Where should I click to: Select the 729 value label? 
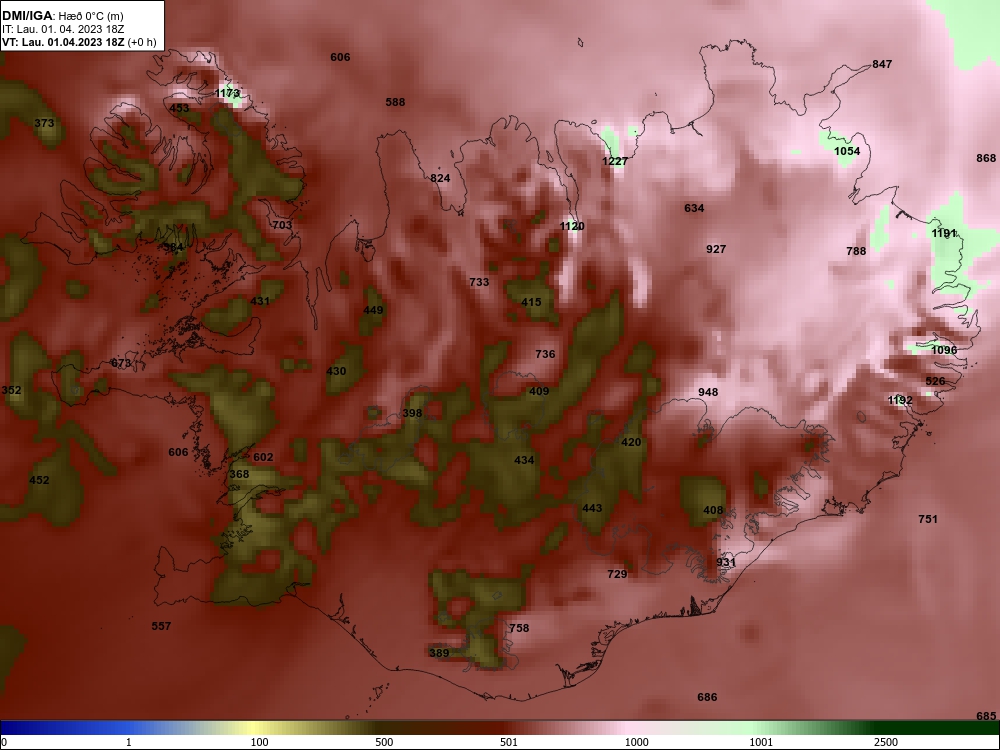pyautogui.click(x=617, y=574)
